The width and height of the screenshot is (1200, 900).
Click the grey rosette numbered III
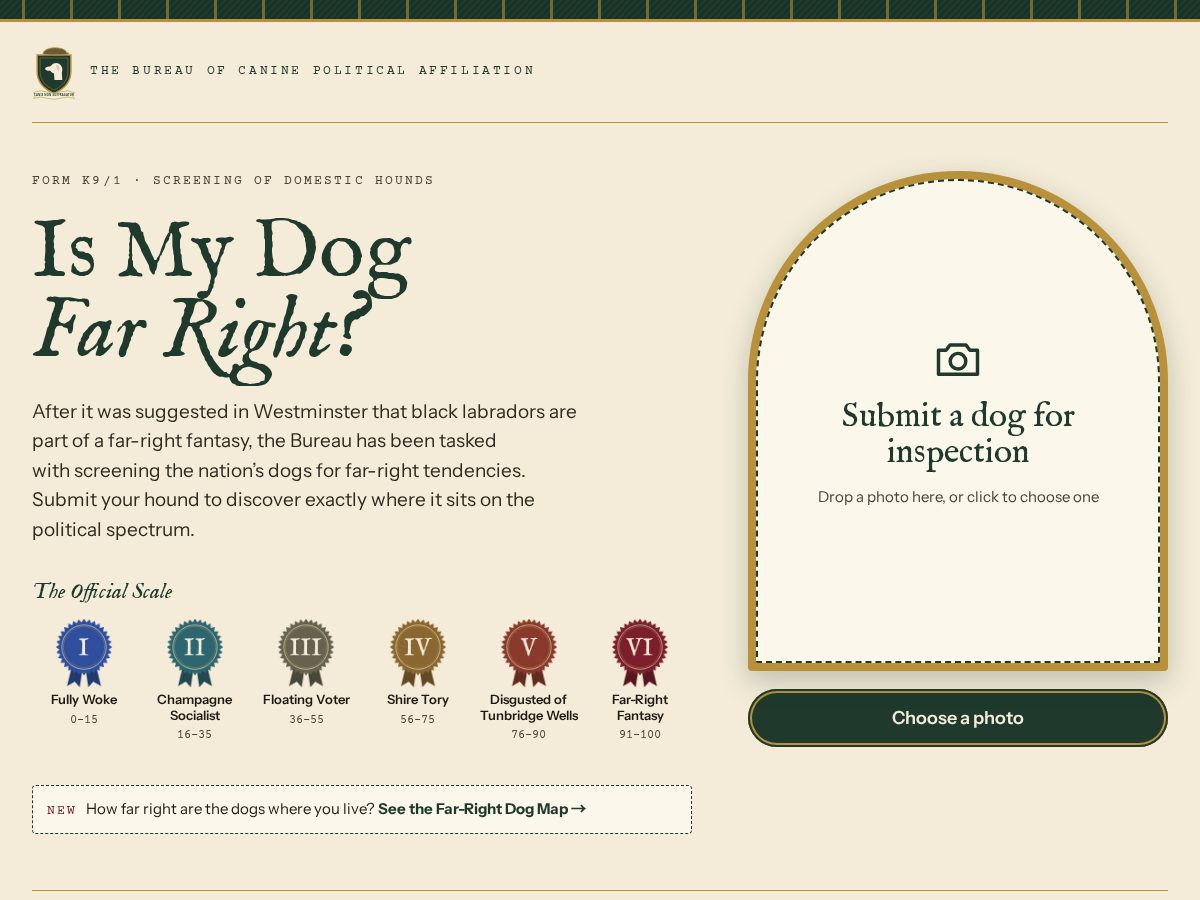[x=306, y=652]
